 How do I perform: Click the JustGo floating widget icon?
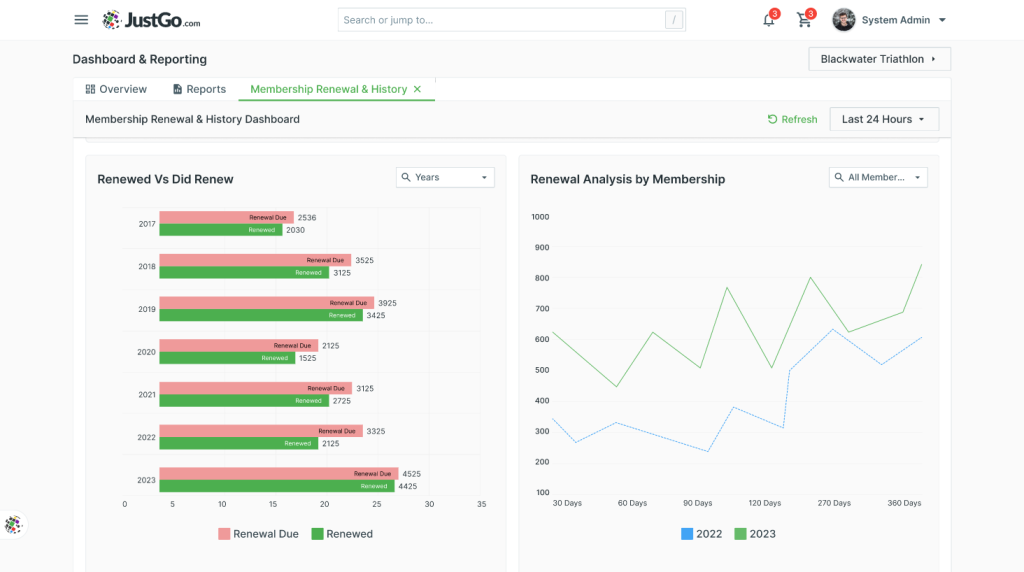(x=14, y=524)
